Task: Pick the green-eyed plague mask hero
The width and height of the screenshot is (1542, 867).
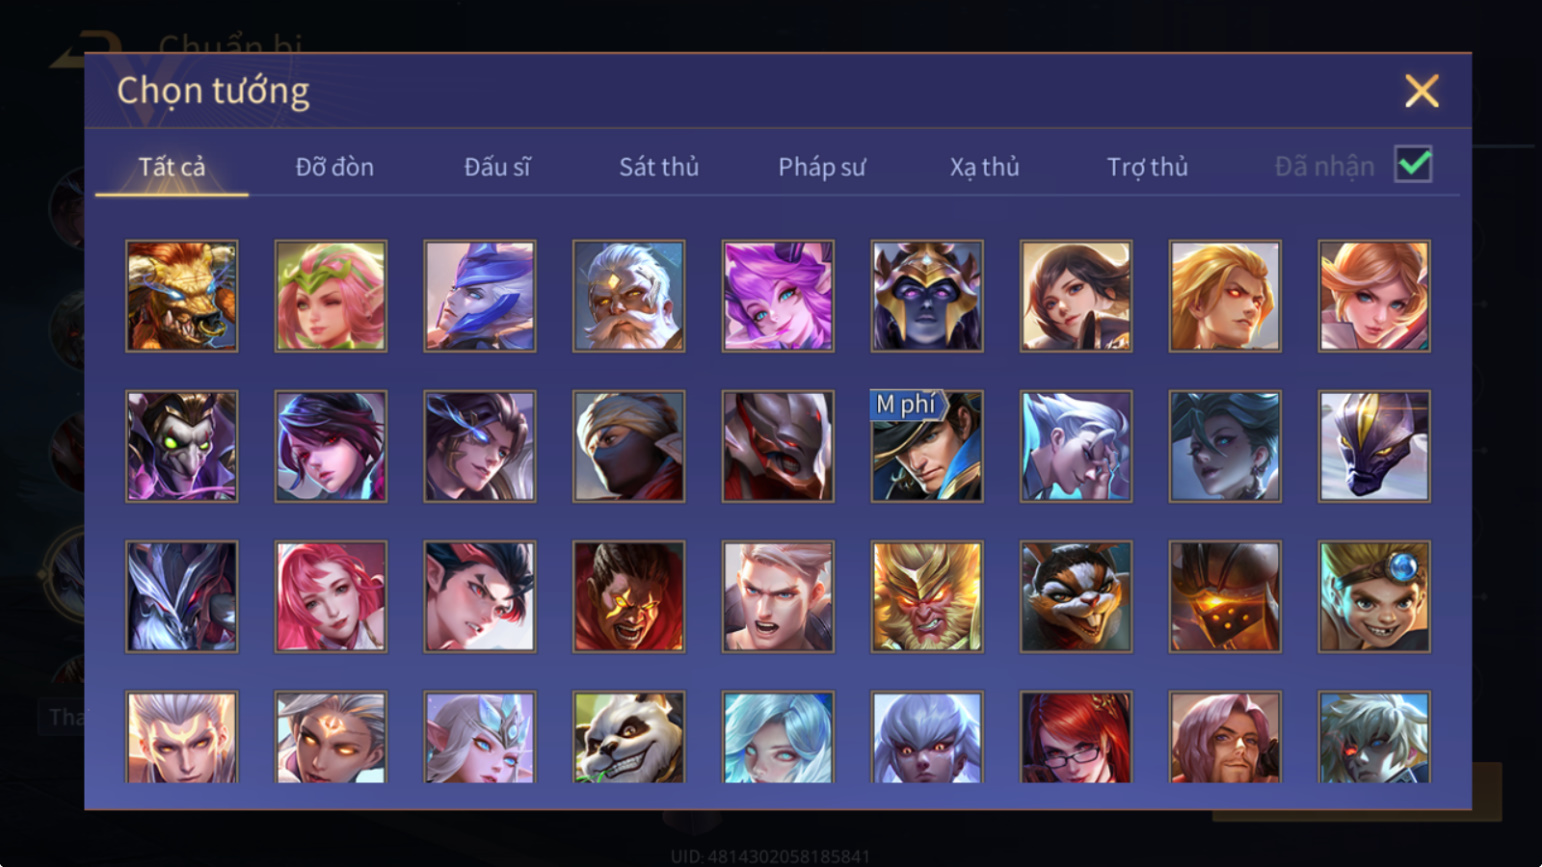Action: (x=182, y=446)
